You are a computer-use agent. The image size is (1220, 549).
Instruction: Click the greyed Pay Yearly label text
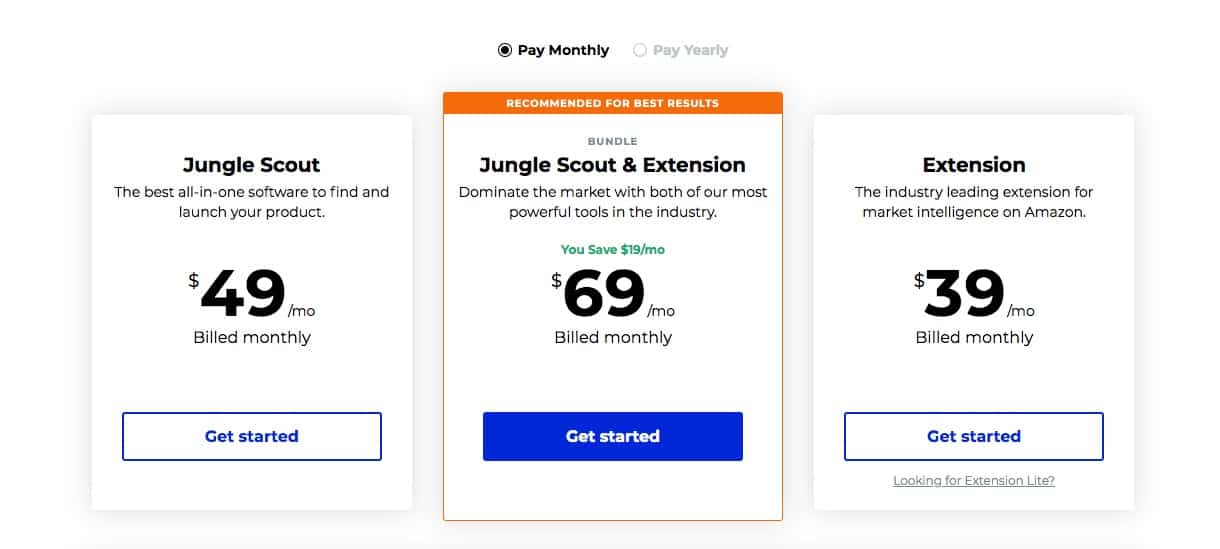tap(690, 50)
